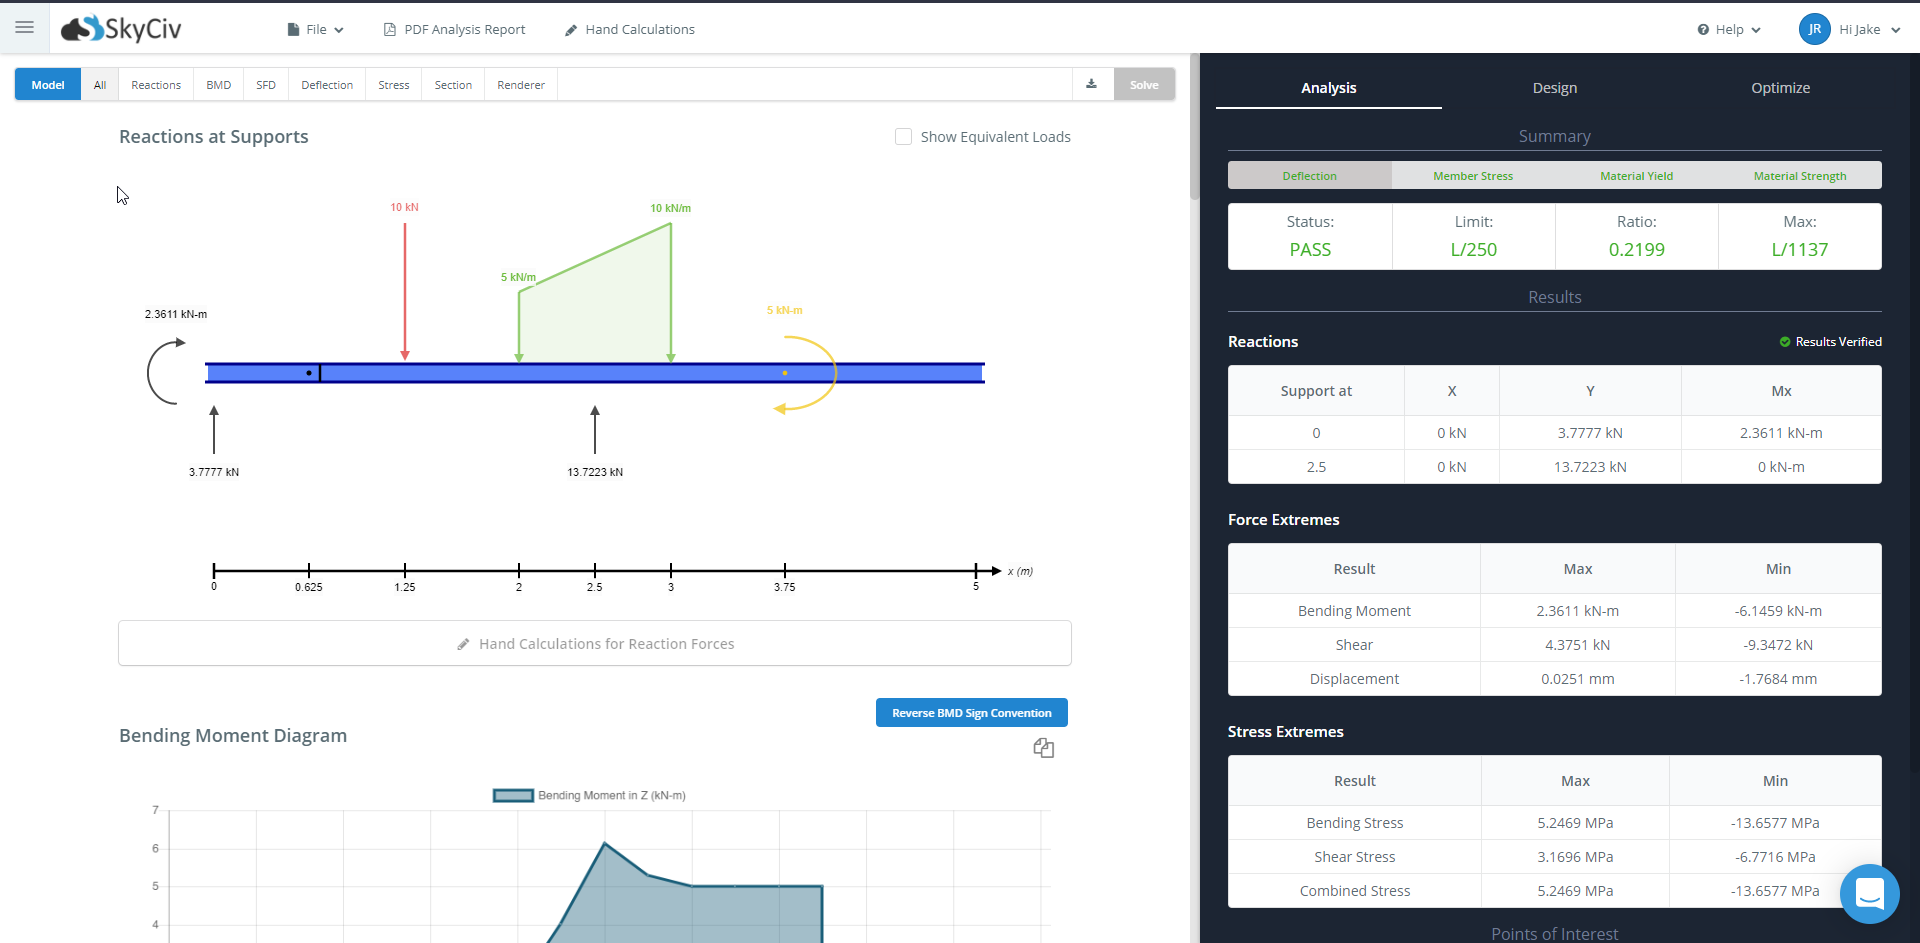Click the PASS status value
This screenshot has width=1920, height=943.
(x=1310, y=250)
